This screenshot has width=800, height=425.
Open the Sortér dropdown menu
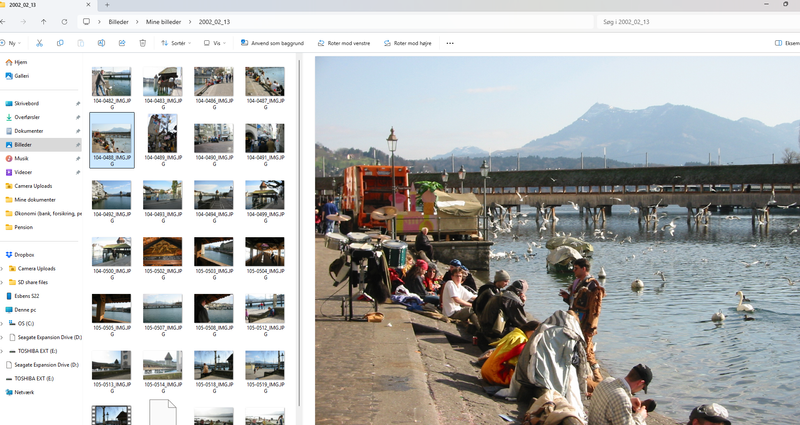176,43
